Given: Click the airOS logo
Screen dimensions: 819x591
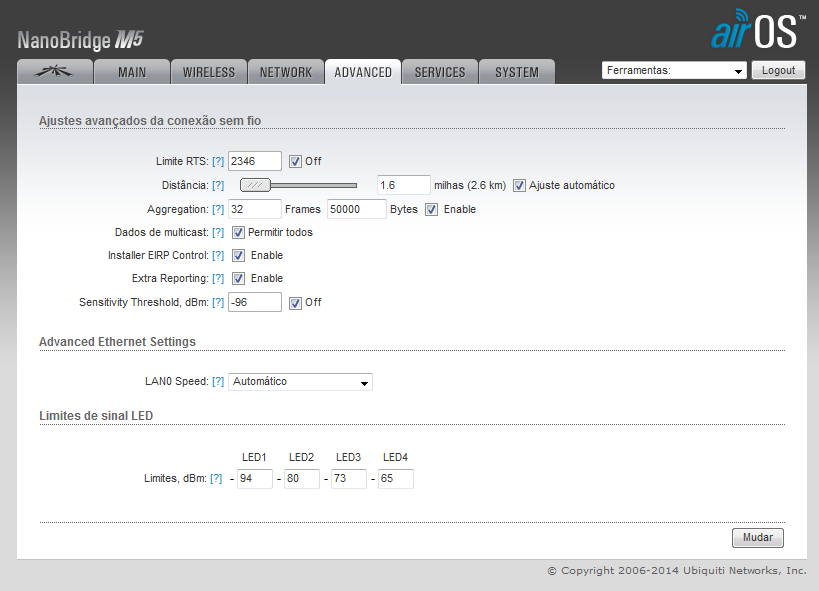Looking at the screenshot, I should [x=758, y=30].
